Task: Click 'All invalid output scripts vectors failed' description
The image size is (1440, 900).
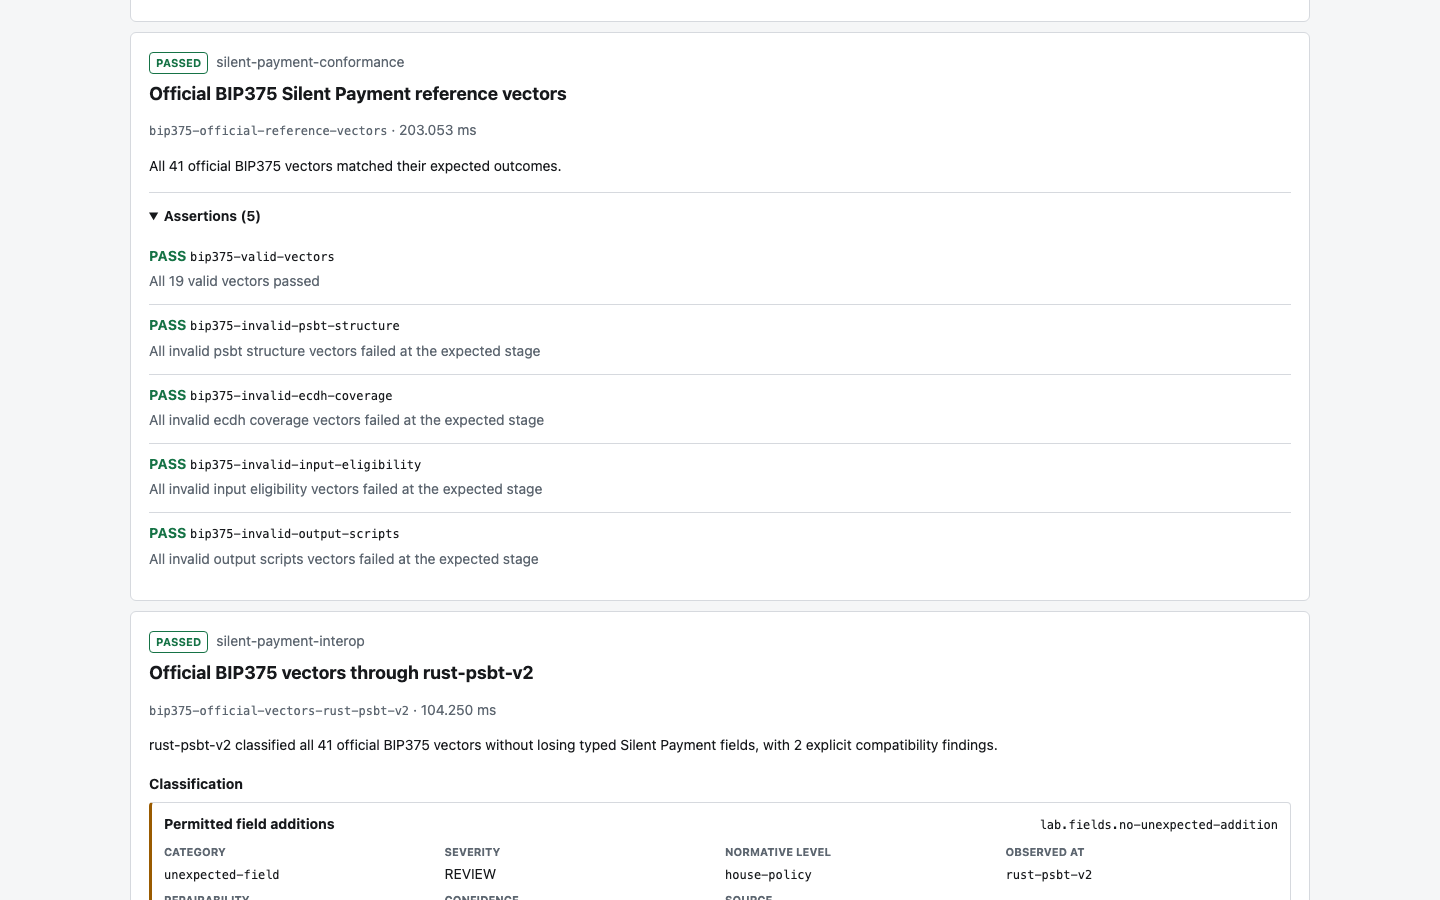Action: click(x=344, y=559)
